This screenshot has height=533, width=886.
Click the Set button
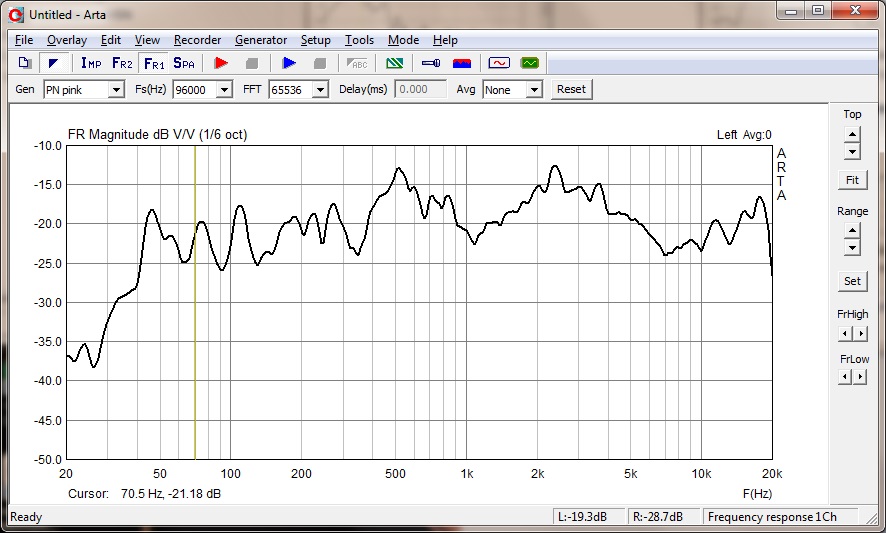(x=852, y=281)
